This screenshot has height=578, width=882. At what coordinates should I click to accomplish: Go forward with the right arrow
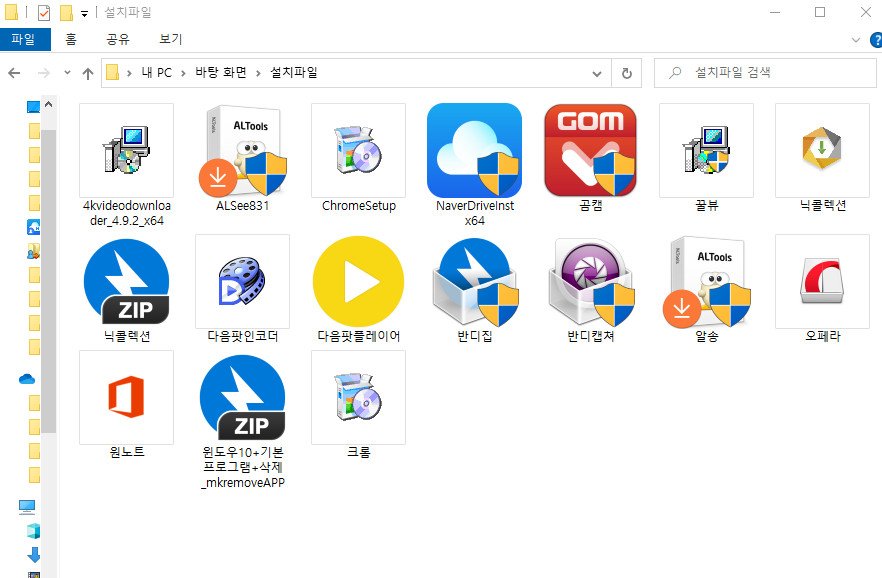coord(43,73)
